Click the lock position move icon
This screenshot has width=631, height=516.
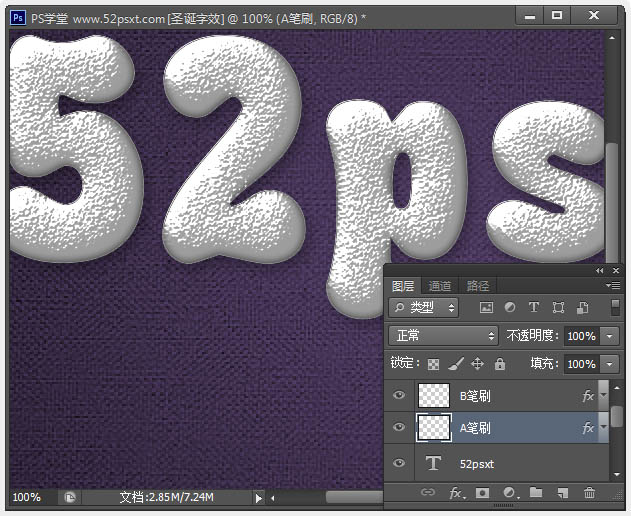point(477,364)
